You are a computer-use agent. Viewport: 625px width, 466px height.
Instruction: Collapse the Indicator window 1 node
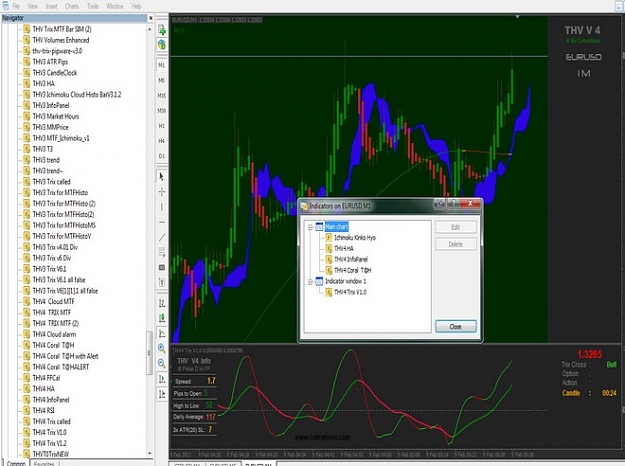(310, 282)
